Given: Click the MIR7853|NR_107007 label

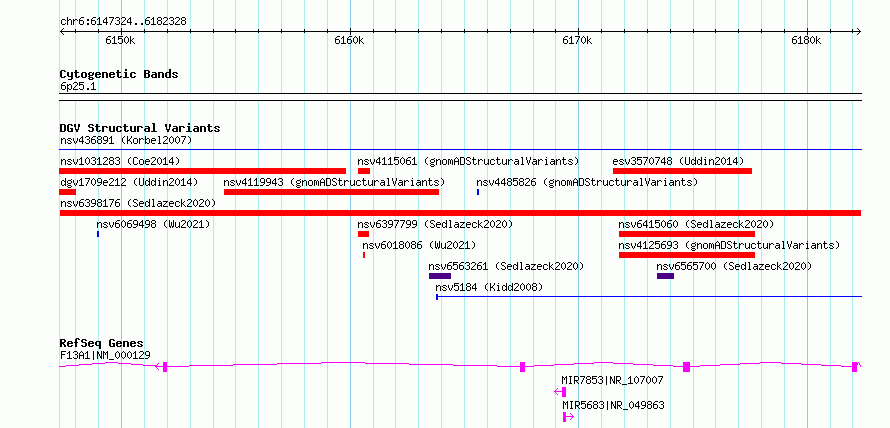Looking at the screenshot, I should click(x=612, y=380).
